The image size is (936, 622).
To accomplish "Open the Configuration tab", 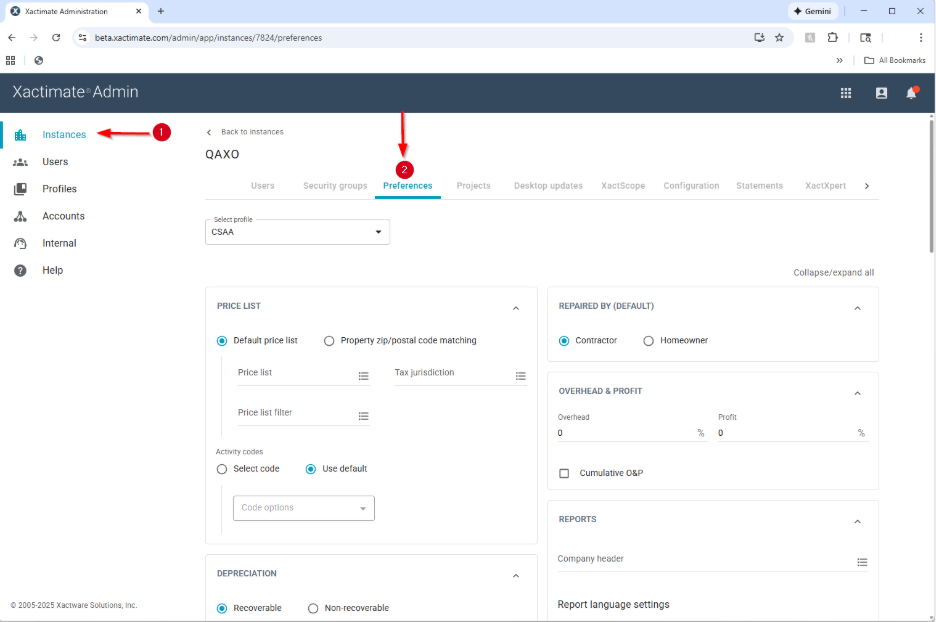I will click(691, 186).
